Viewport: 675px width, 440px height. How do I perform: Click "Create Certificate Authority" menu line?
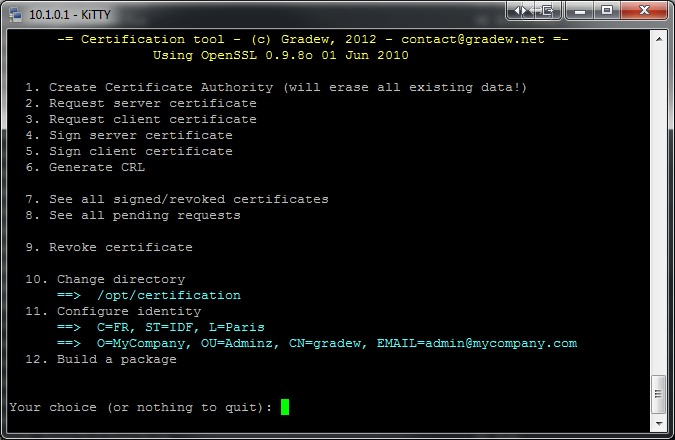tap(276, 87)
